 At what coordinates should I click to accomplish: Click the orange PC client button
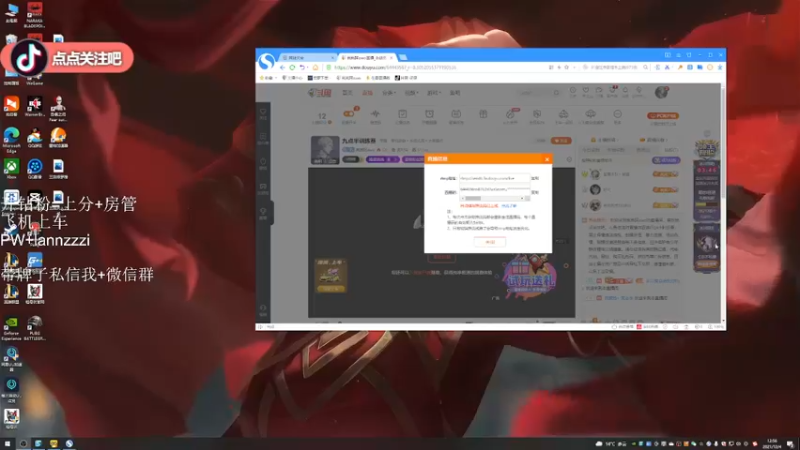663,116
